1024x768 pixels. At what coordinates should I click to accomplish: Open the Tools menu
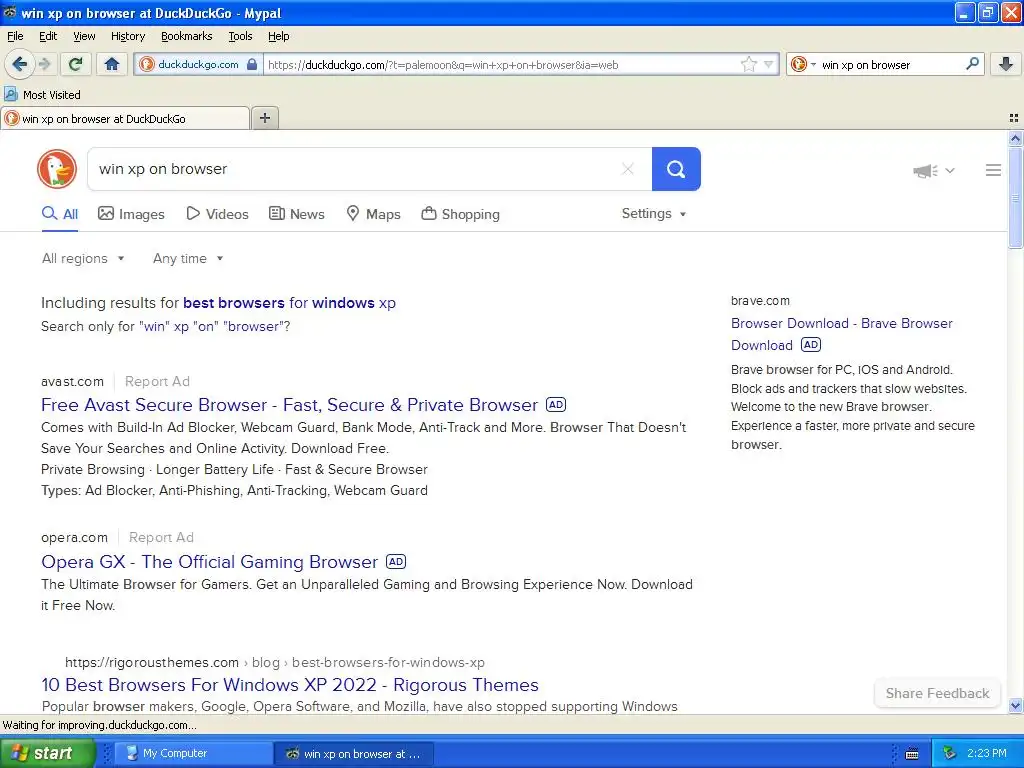240,36
